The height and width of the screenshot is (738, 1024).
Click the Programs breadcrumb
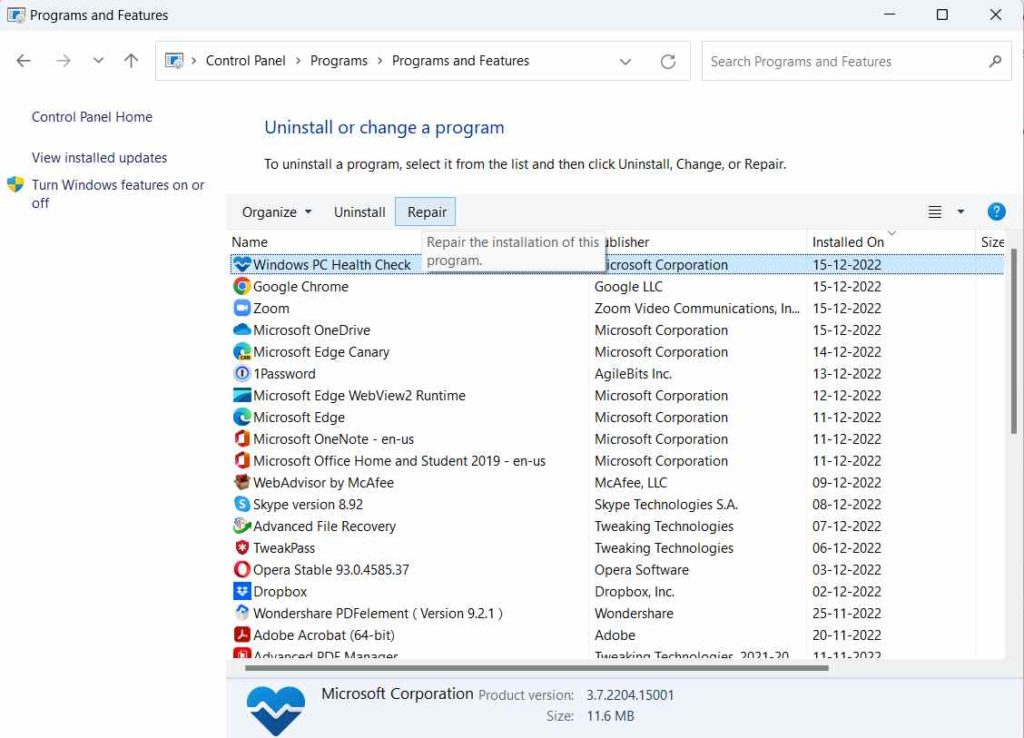pyautogui.click(x=339, y=61)
